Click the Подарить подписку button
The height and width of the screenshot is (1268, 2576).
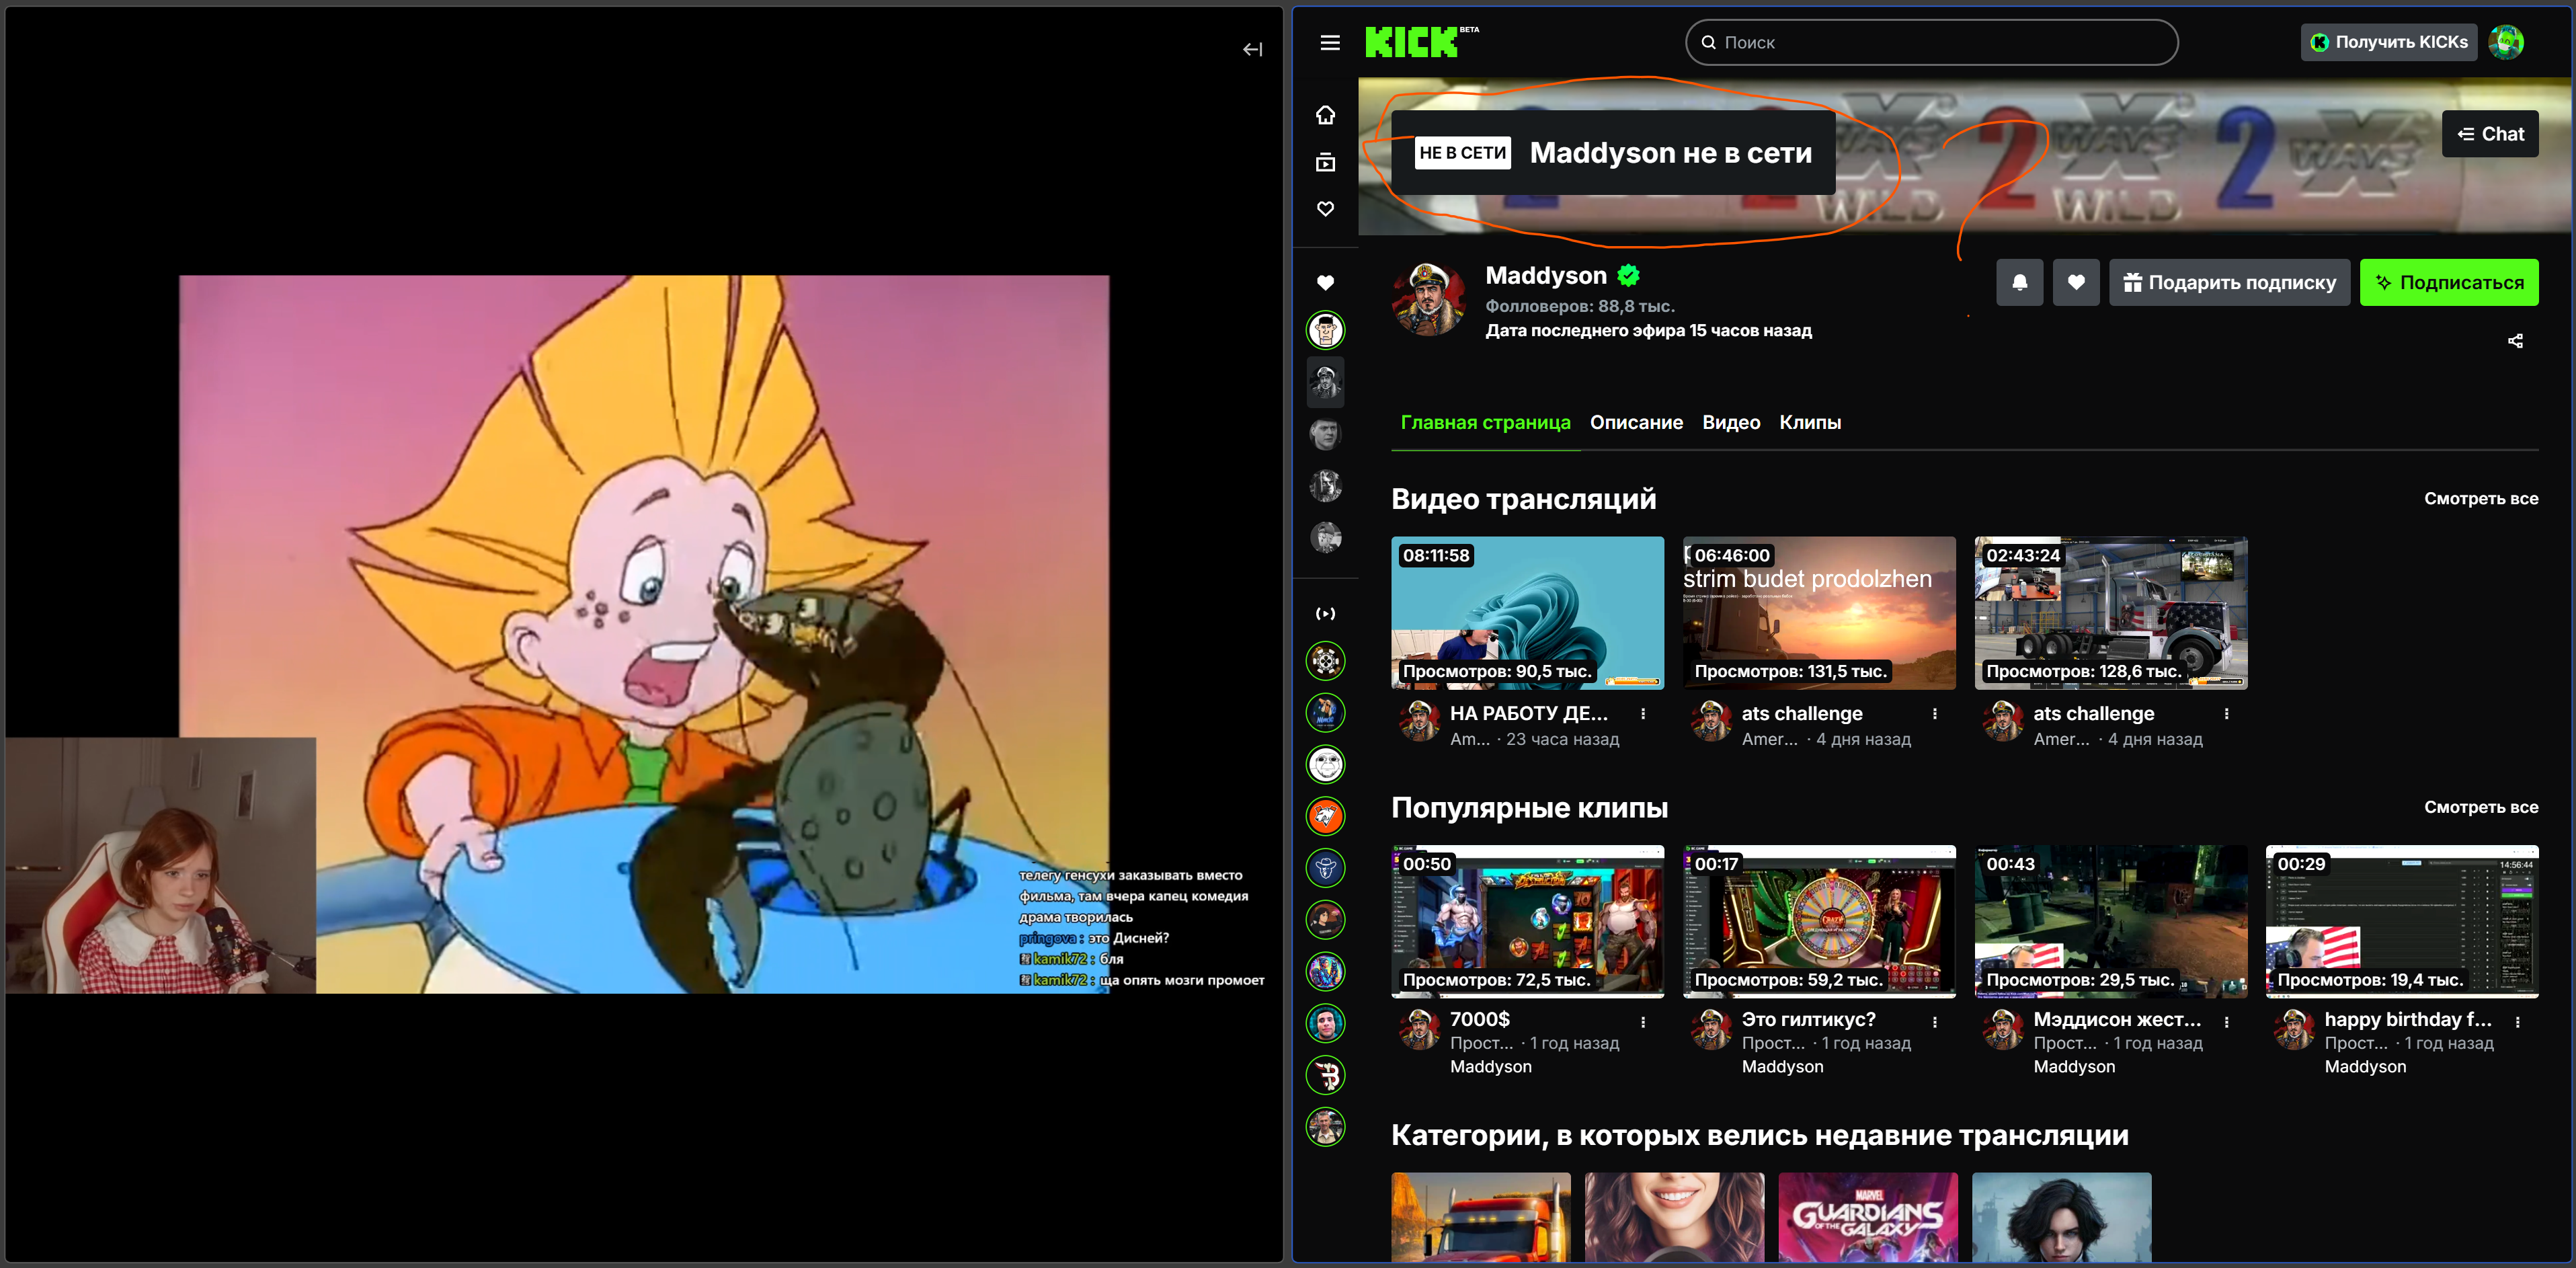click(x=2229, y=282)
